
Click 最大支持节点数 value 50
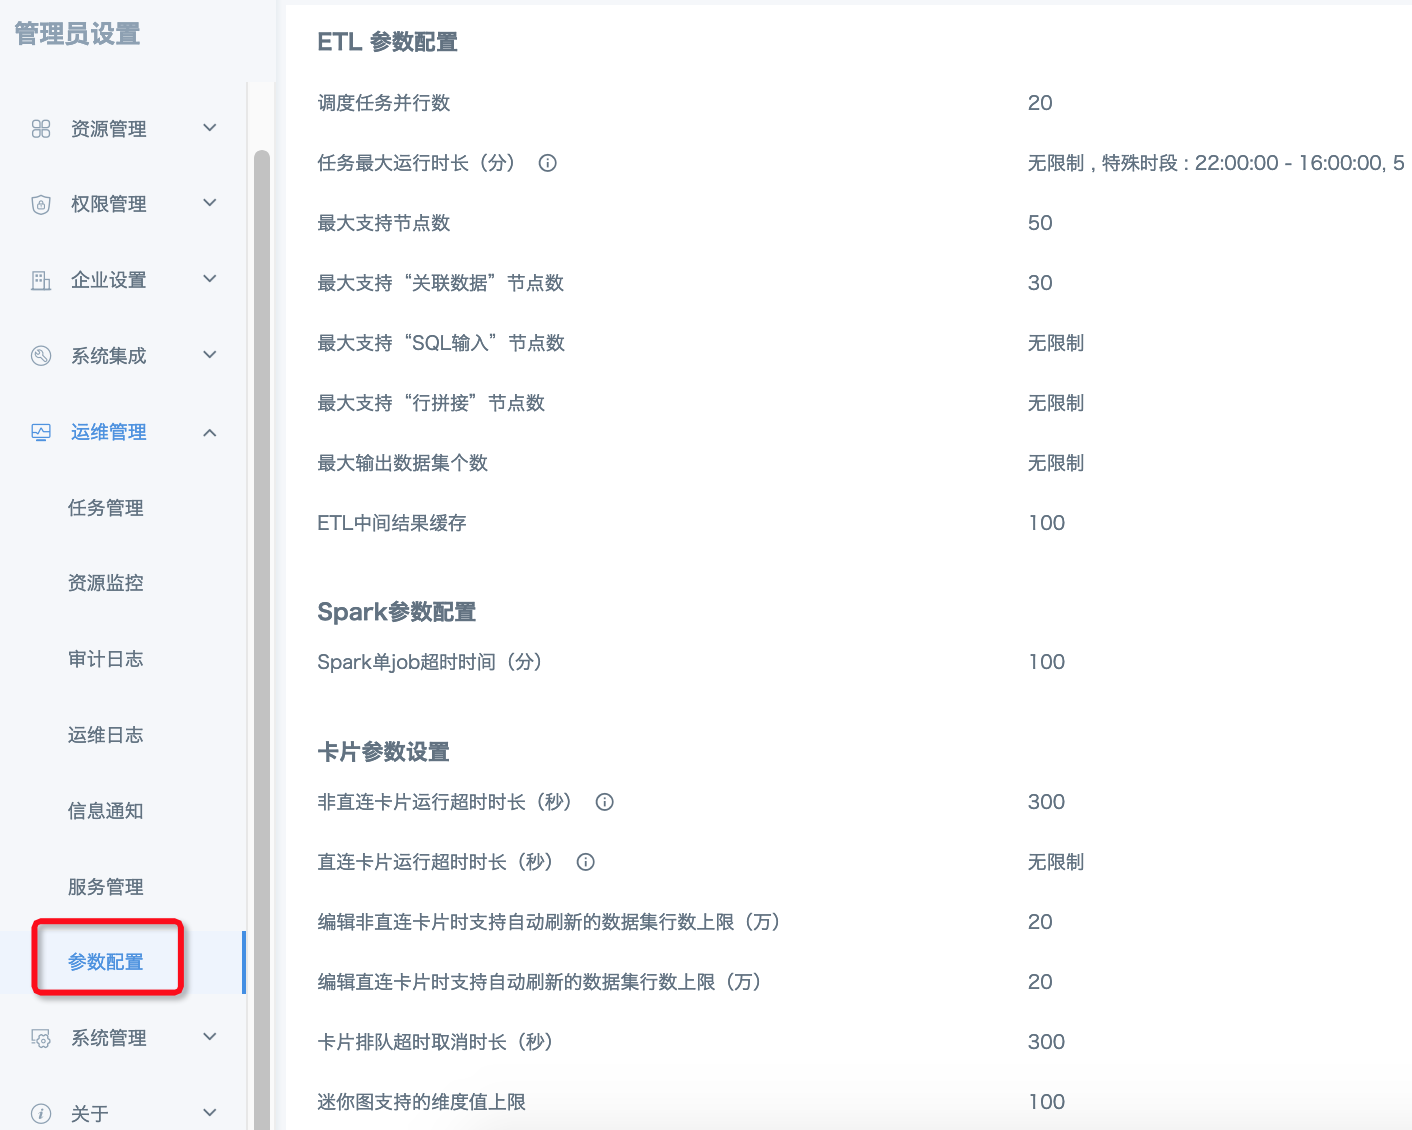tap(1040, 223)
